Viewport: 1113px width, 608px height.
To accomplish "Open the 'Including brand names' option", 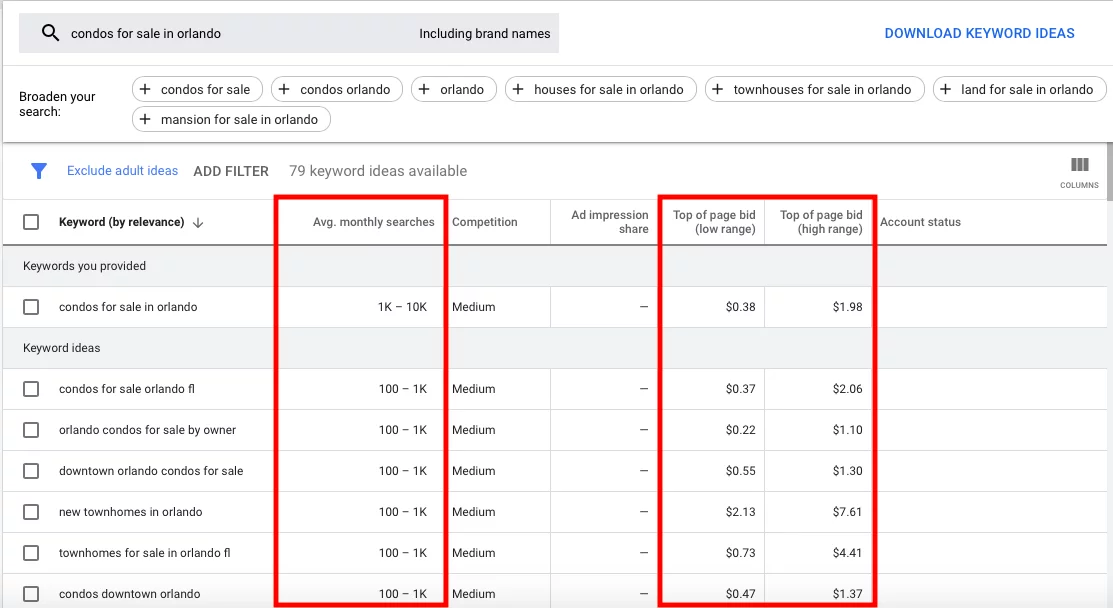I will click(485, 33).
